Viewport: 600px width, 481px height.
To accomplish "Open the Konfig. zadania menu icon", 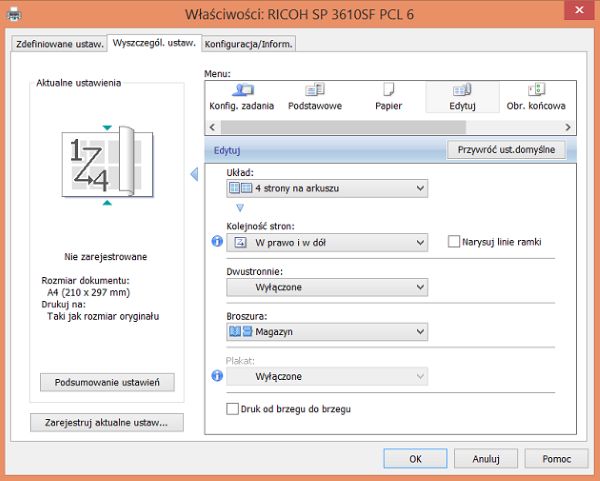I will 242,97.
